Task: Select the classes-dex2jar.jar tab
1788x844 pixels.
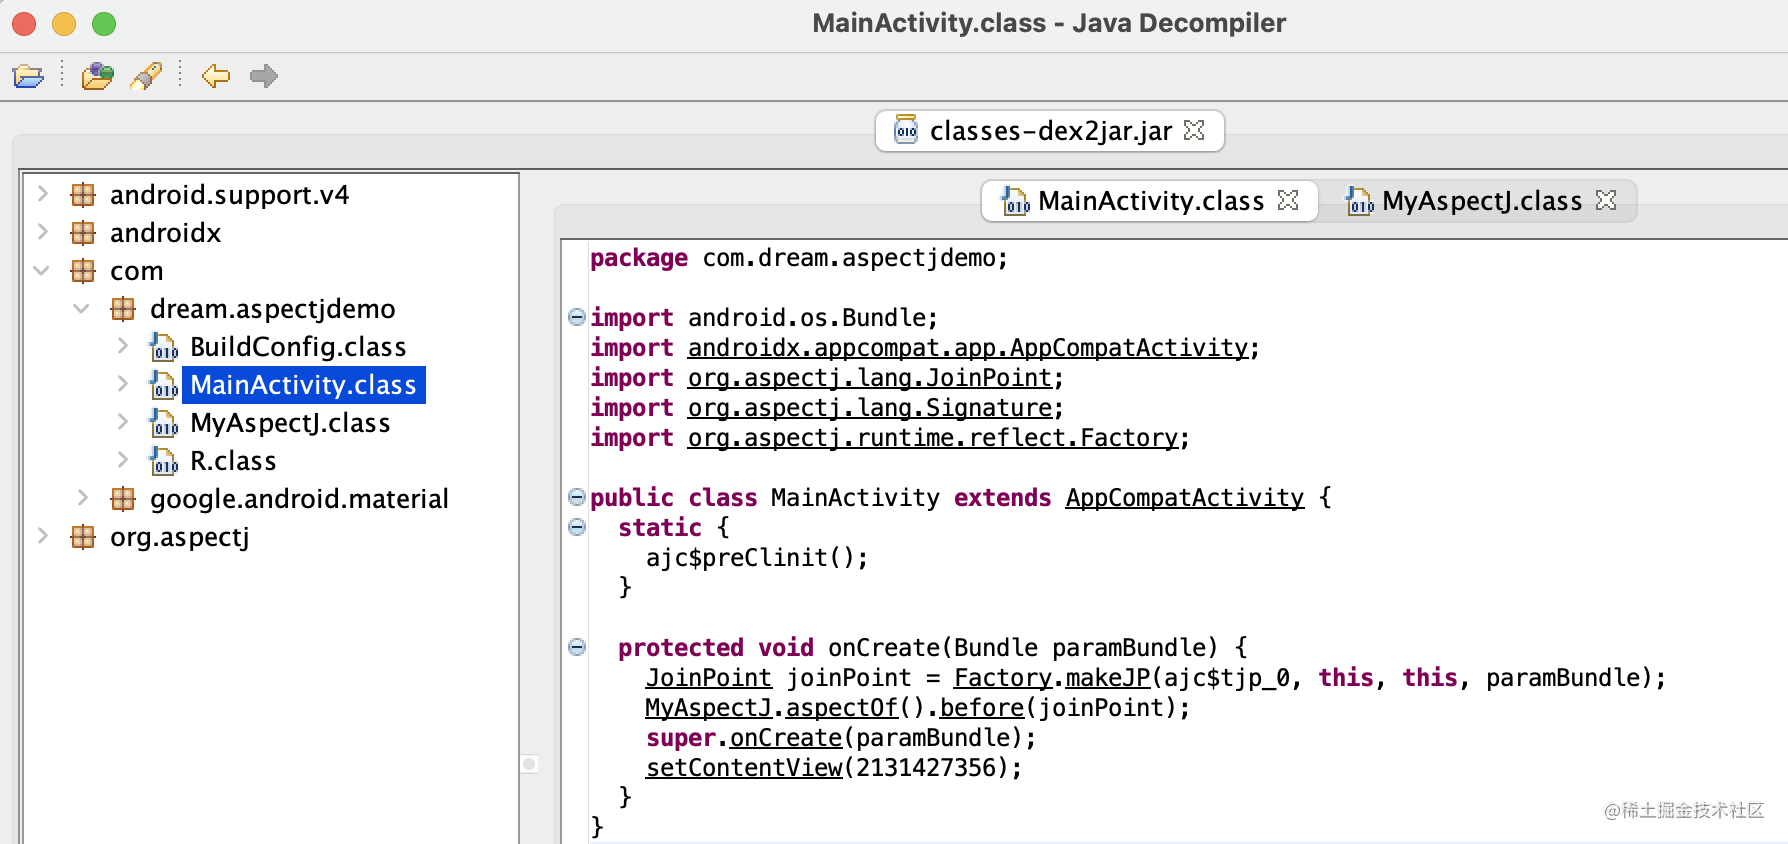Action: click(x=1050, y=131)
